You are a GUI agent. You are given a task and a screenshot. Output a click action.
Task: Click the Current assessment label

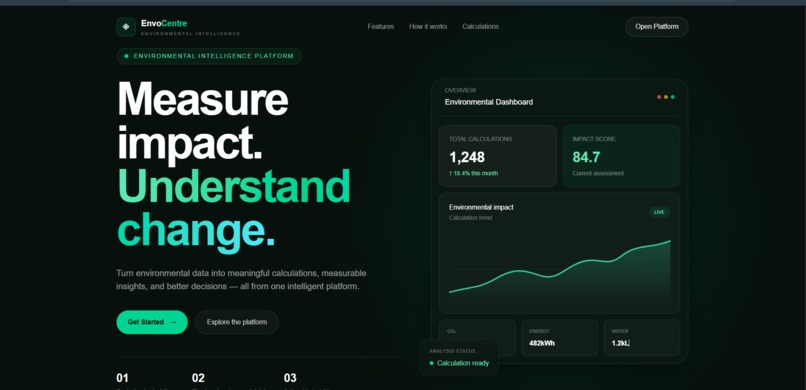click(598, 174)
